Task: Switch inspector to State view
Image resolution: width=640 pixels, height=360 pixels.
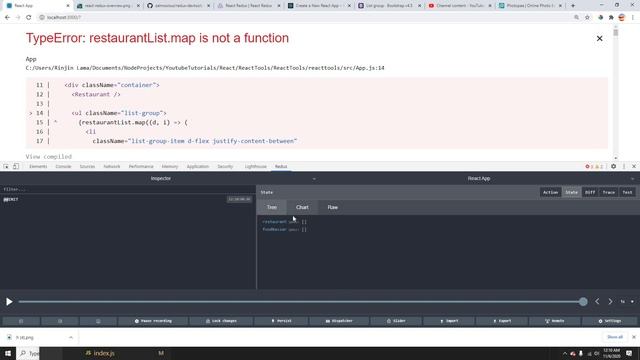Action: pyautogui.click(x=571, y=192)
